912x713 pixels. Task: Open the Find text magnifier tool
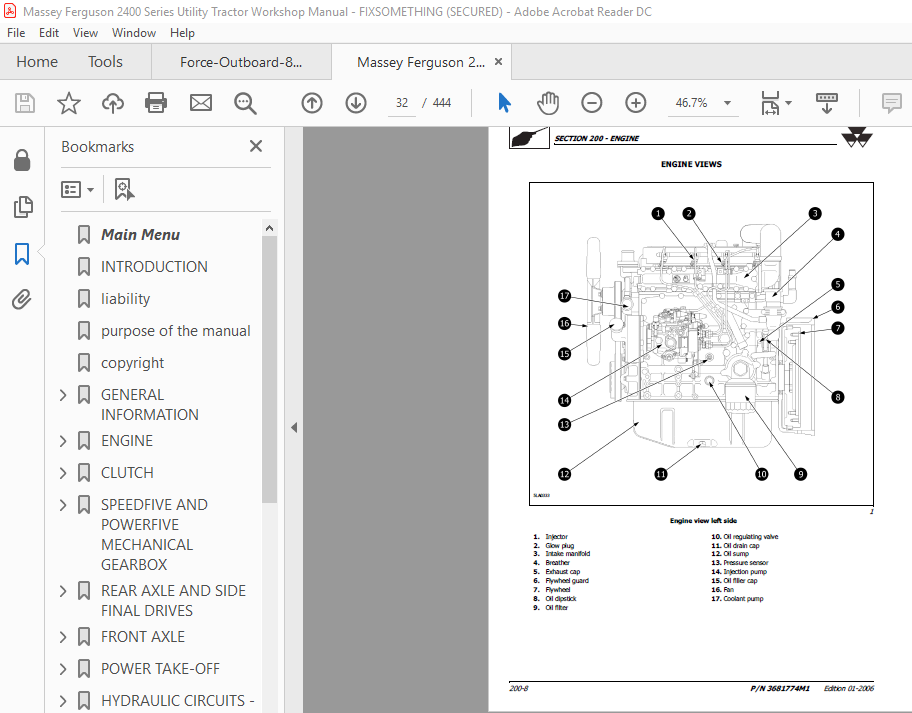tap(245, 103)
